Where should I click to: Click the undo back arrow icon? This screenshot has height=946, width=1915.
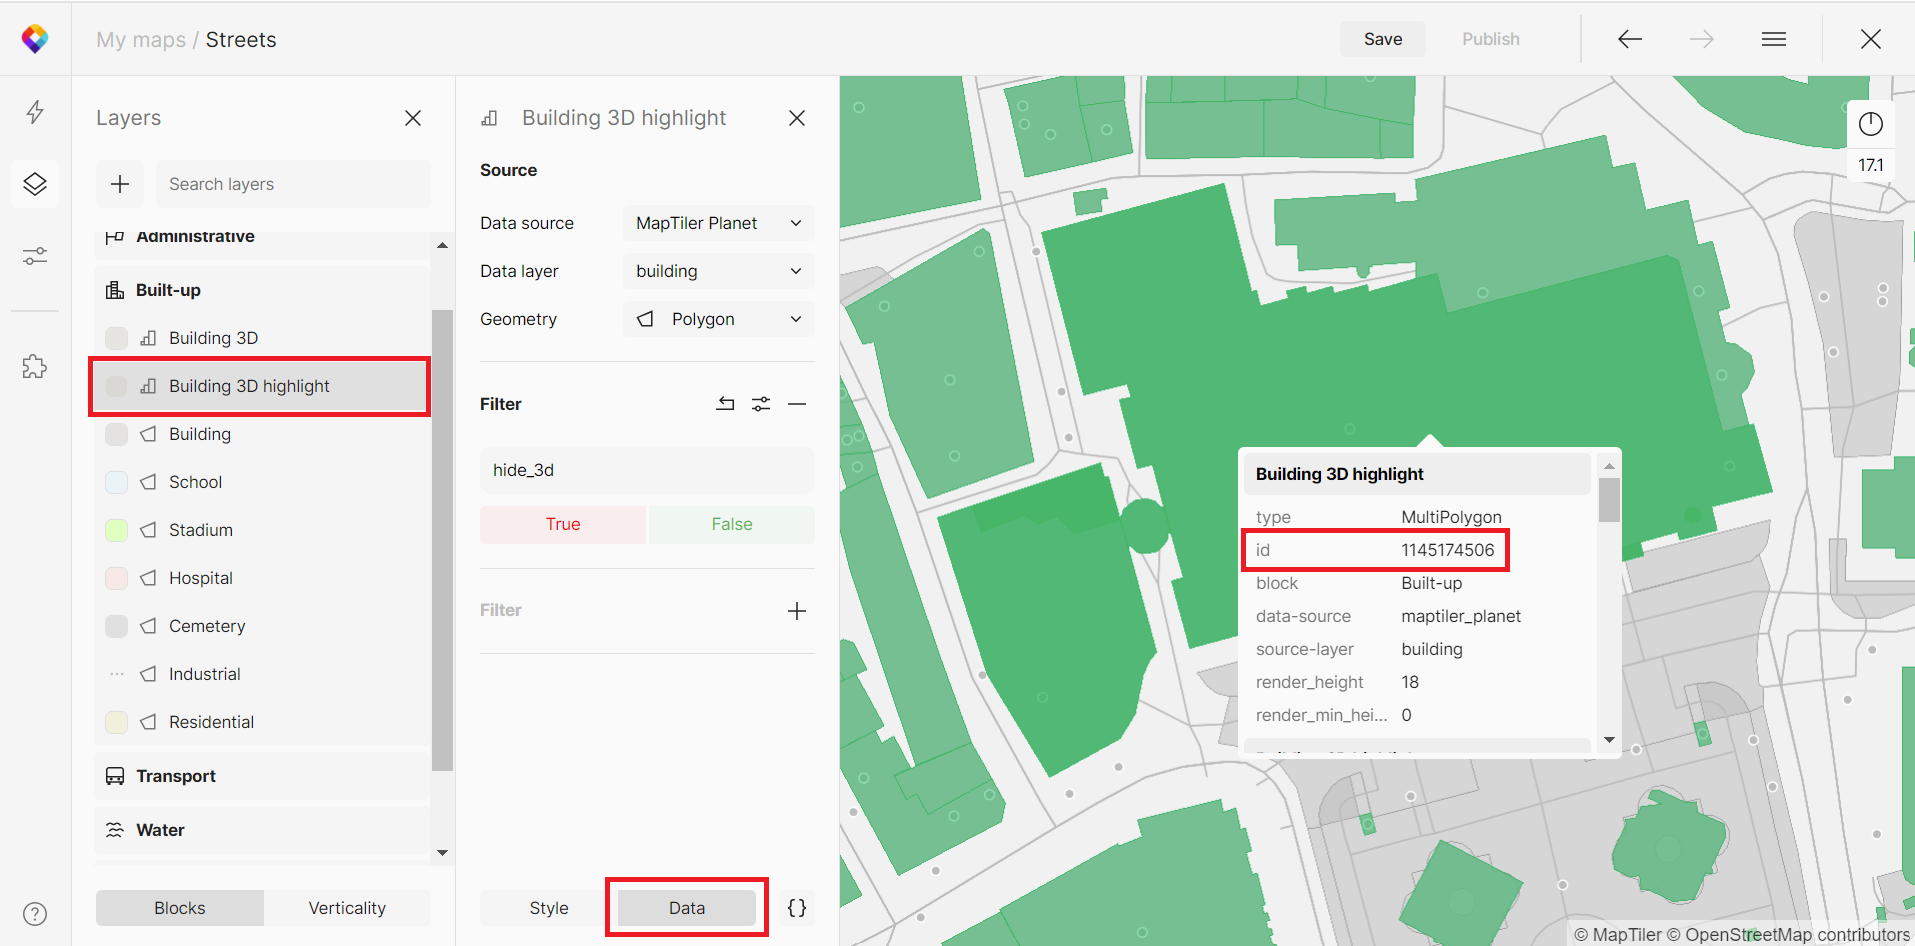point(1630,39)
